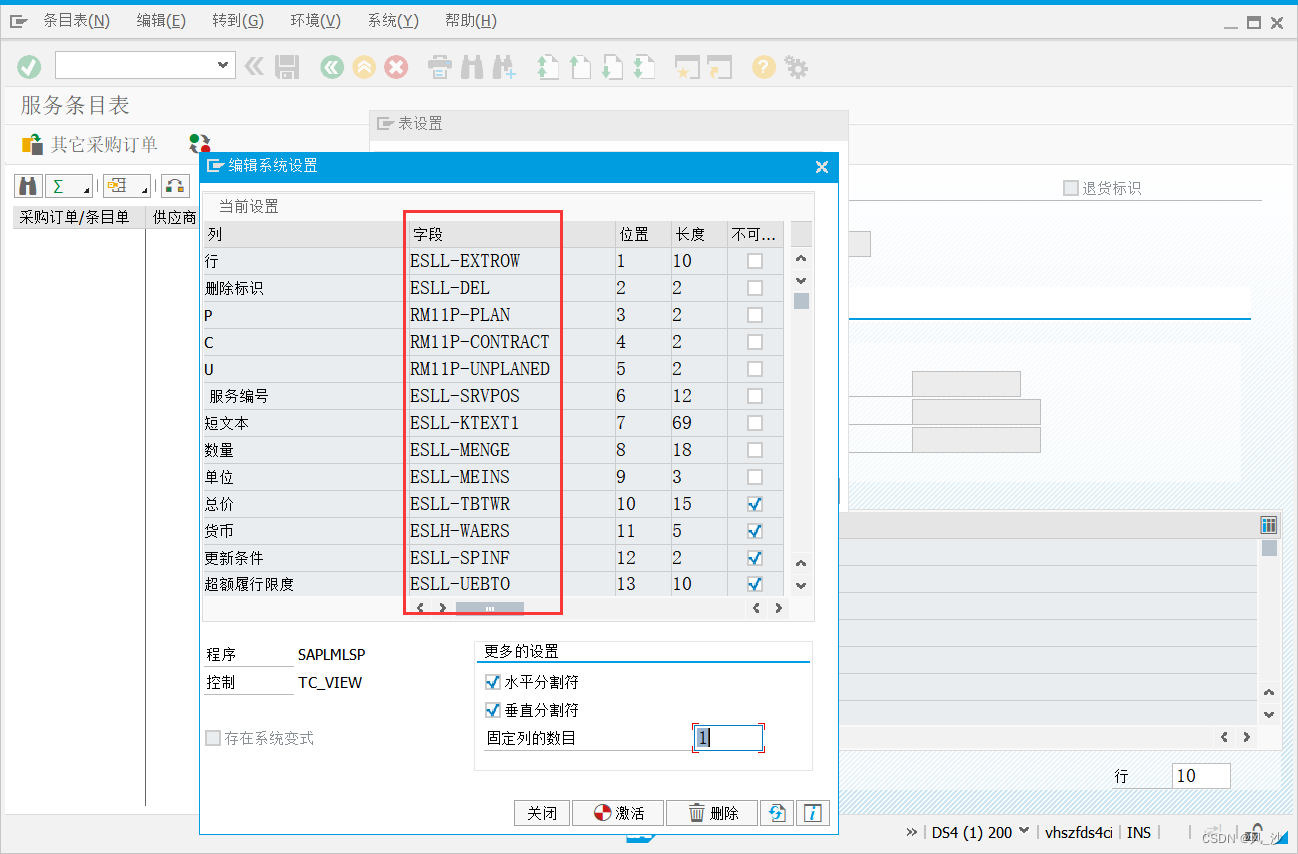Click the red Cancel X icon
1298x854 pixels.
point(397,67)
